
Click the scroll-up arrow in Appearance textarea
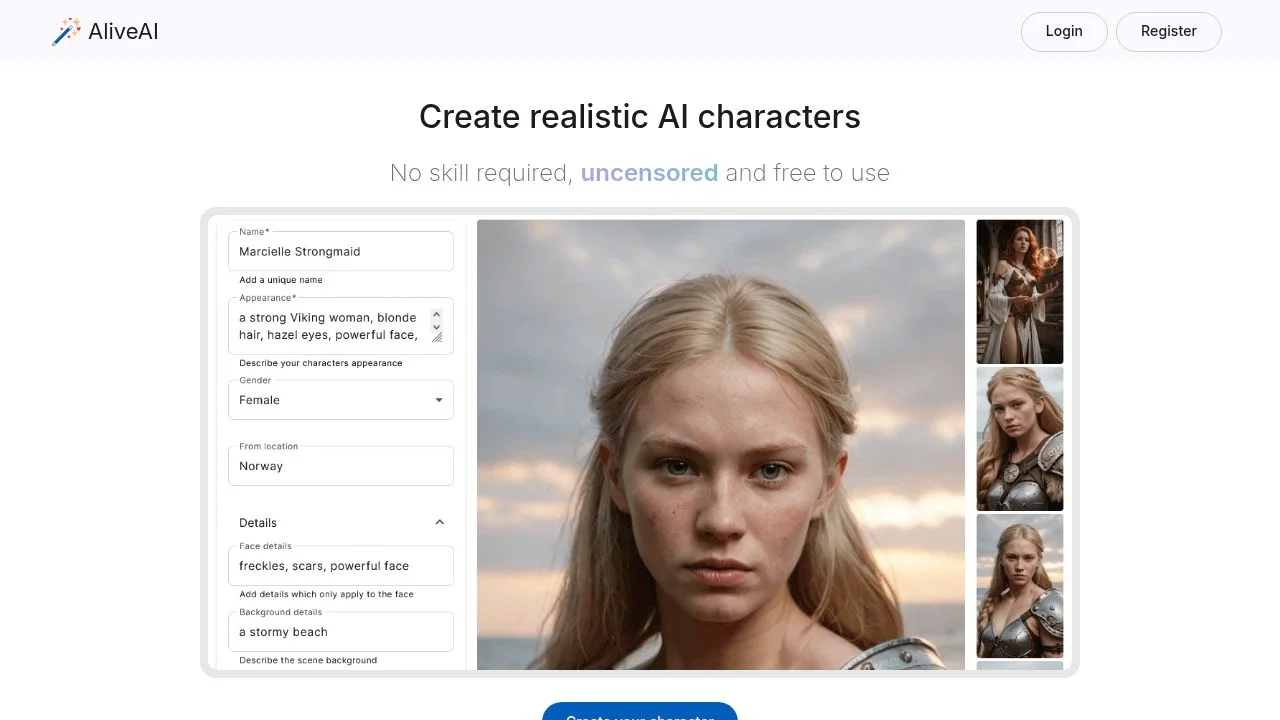(x=437, y=313)
